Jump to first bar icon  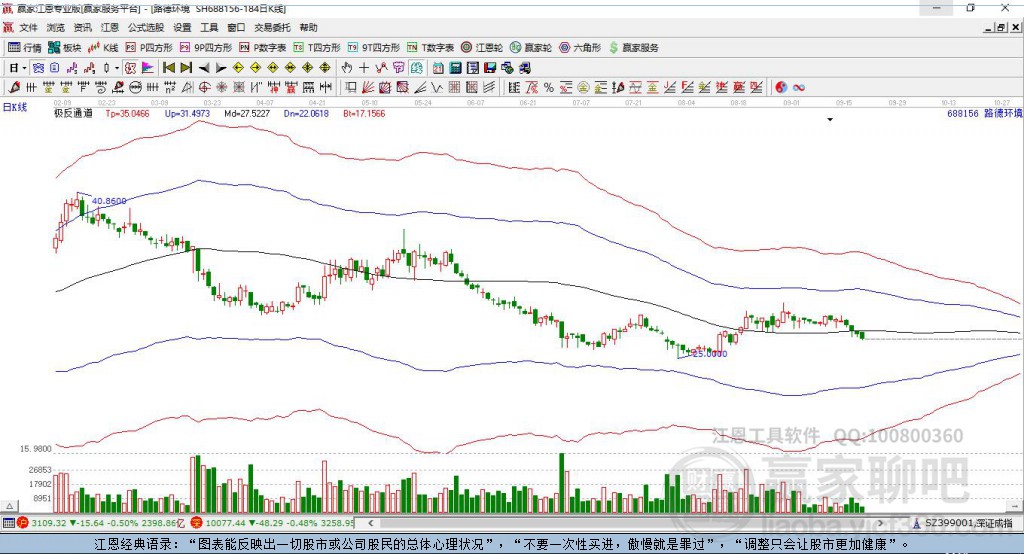(x=168, y=68)
